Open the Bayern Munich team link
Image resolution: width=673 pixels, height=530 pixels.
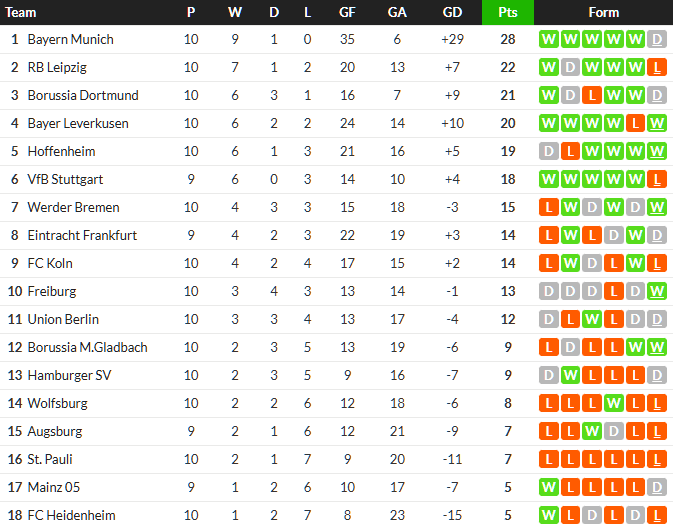coord(70,40)
